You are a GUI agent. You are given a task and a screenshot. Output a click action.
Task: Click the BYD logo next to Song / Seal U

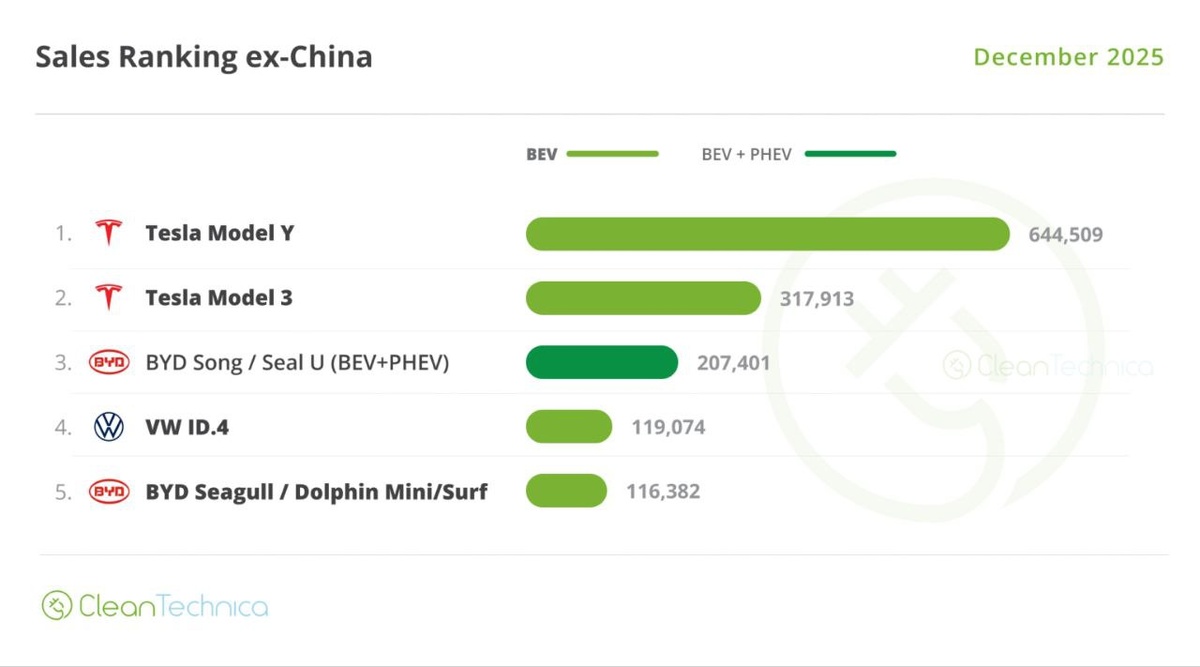(109, 362)
